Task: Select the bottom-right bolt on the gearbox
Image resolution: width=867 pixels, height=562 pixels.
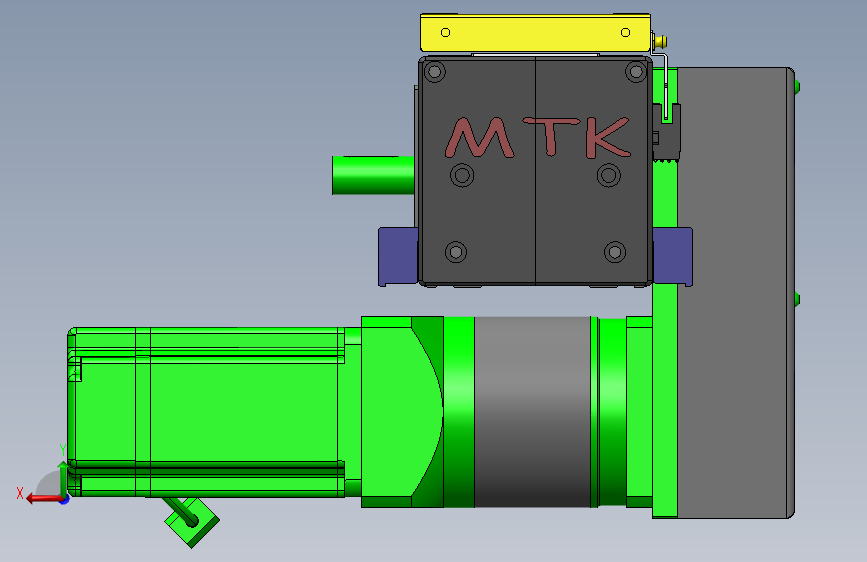Action: pos(615,252)
